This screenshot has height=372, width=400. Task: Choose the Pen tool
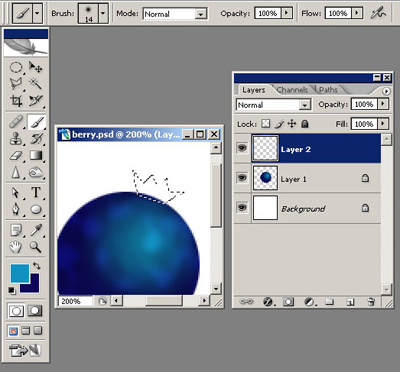tap(16, 210)
